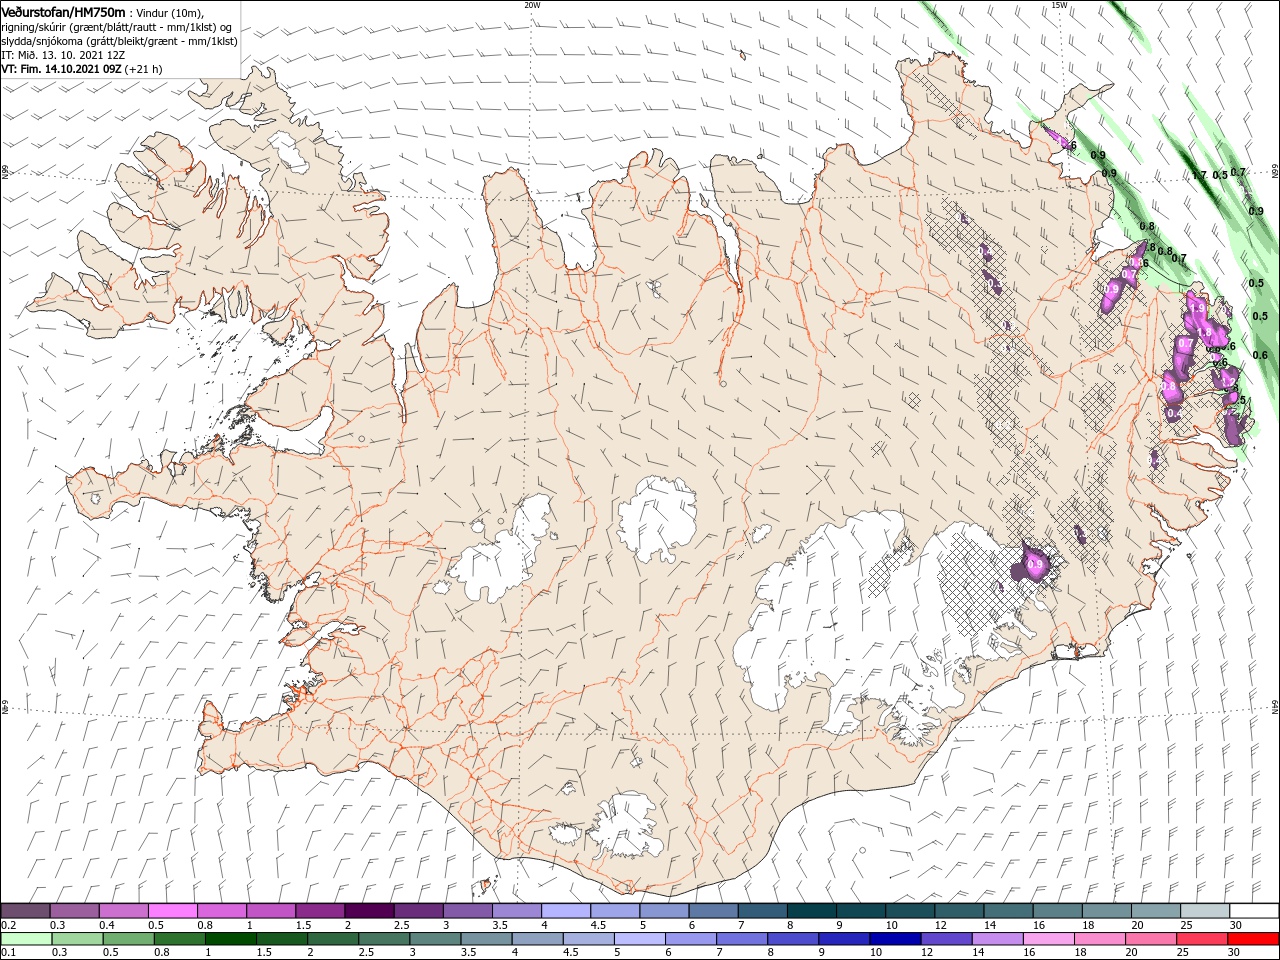The image size is (1280, 960).
Task: Click the 15W longitude label at top
Action: (1059, 5)
